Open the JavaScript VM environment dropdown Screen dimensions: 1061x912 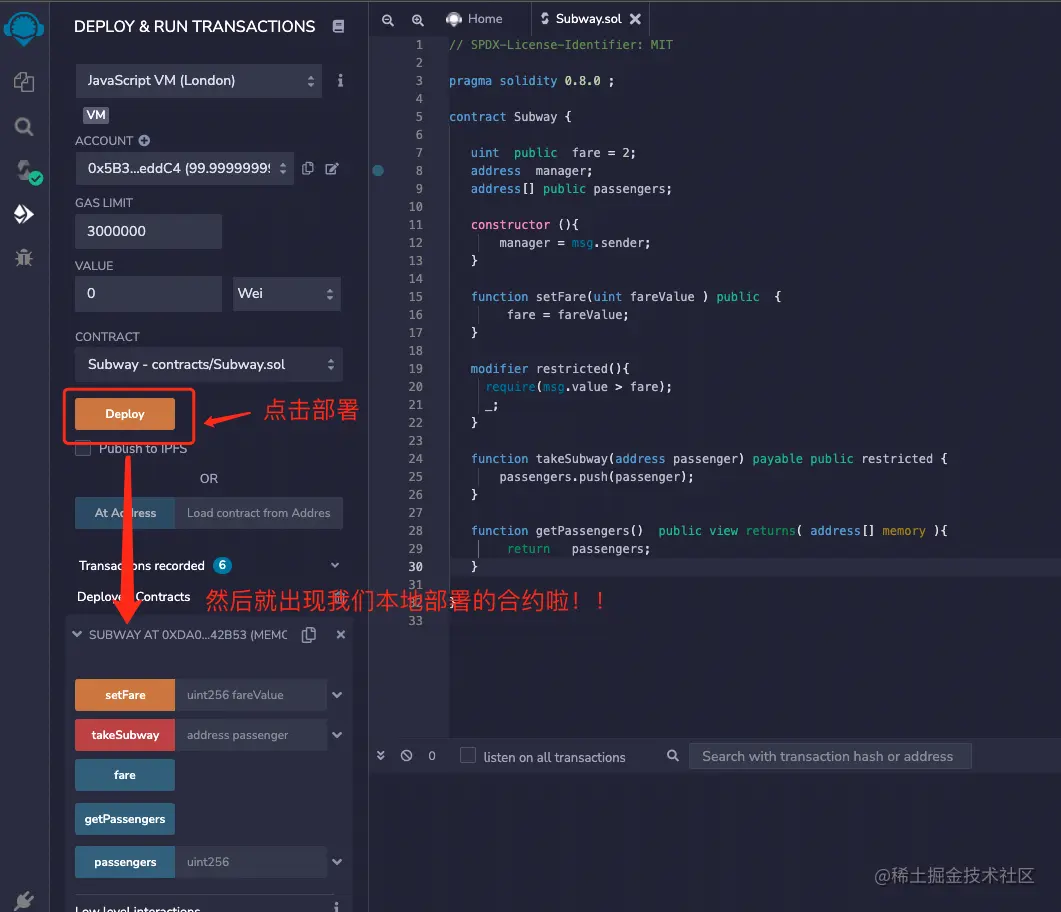click(x=199, y=81)
